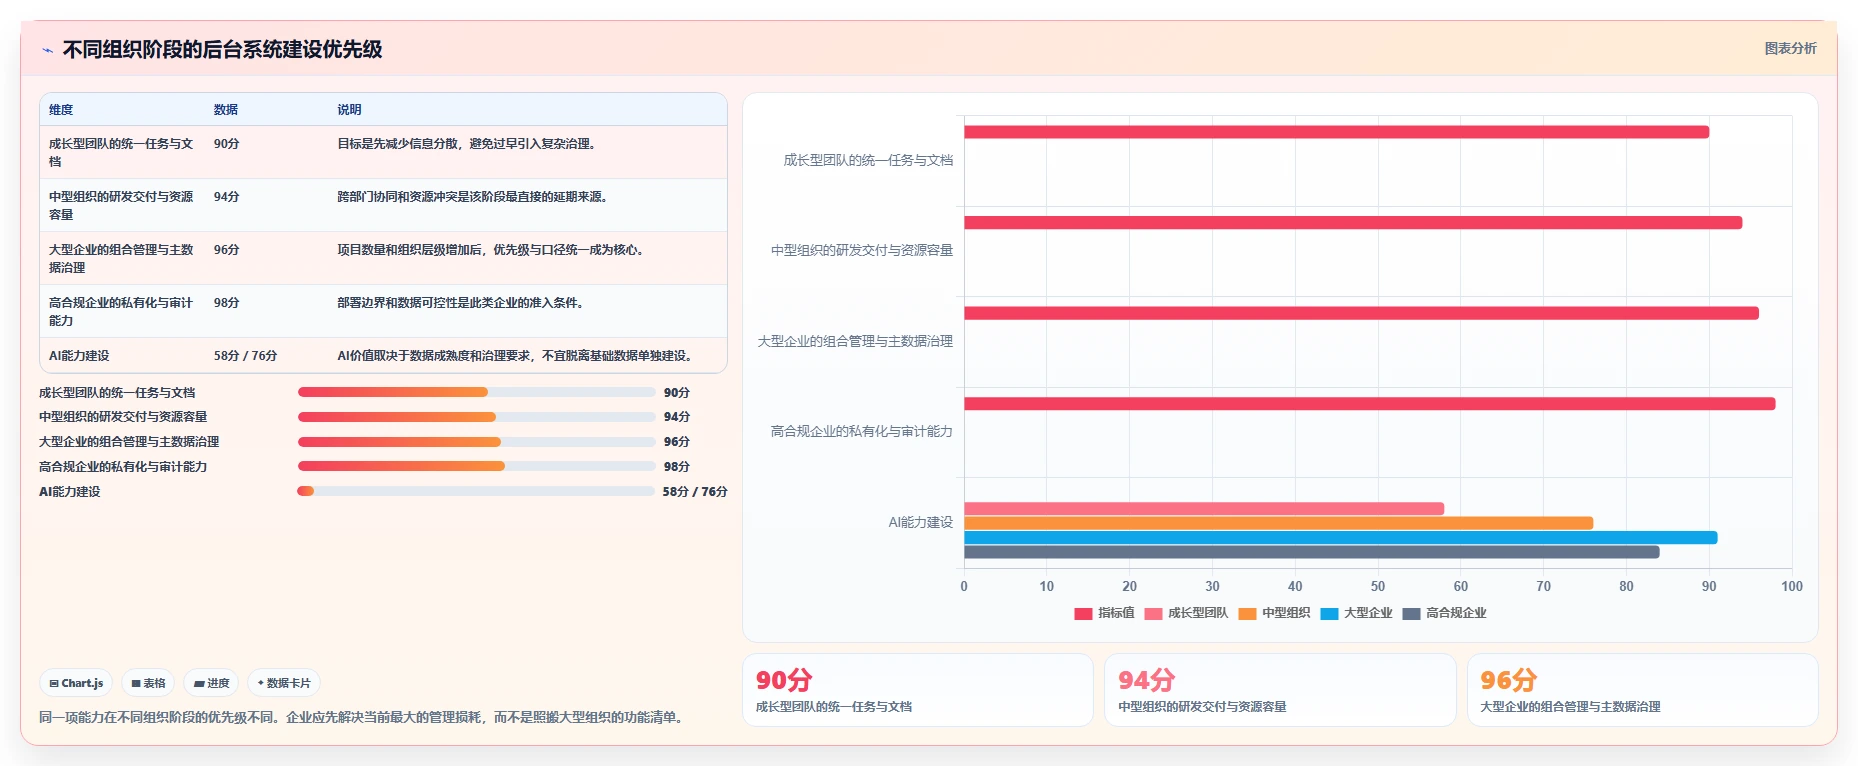Click the heading 不同组织阶段的后台系统建设优先级
Screen dimensions: 1858x766
point(222,50)
